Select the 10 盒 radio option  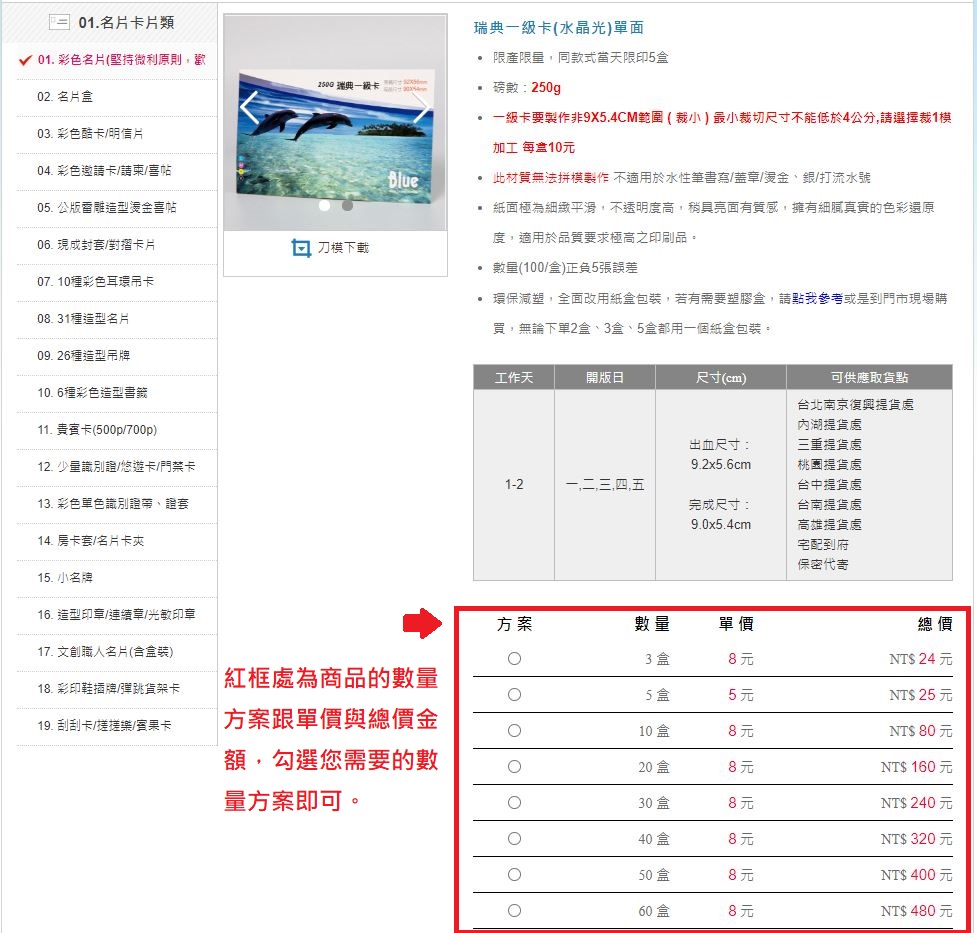click(514, 730)
